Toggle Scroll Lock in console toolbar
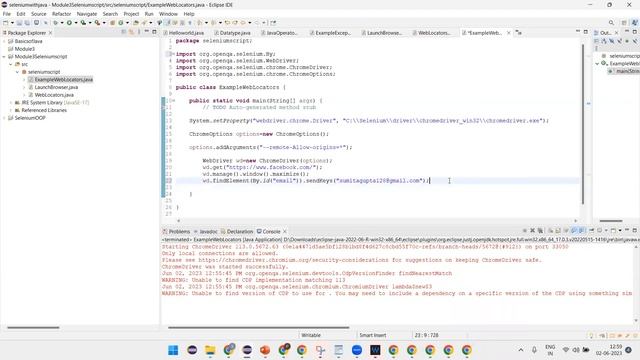Viewport: 640px width, 360px height. [x=558, y=231]
